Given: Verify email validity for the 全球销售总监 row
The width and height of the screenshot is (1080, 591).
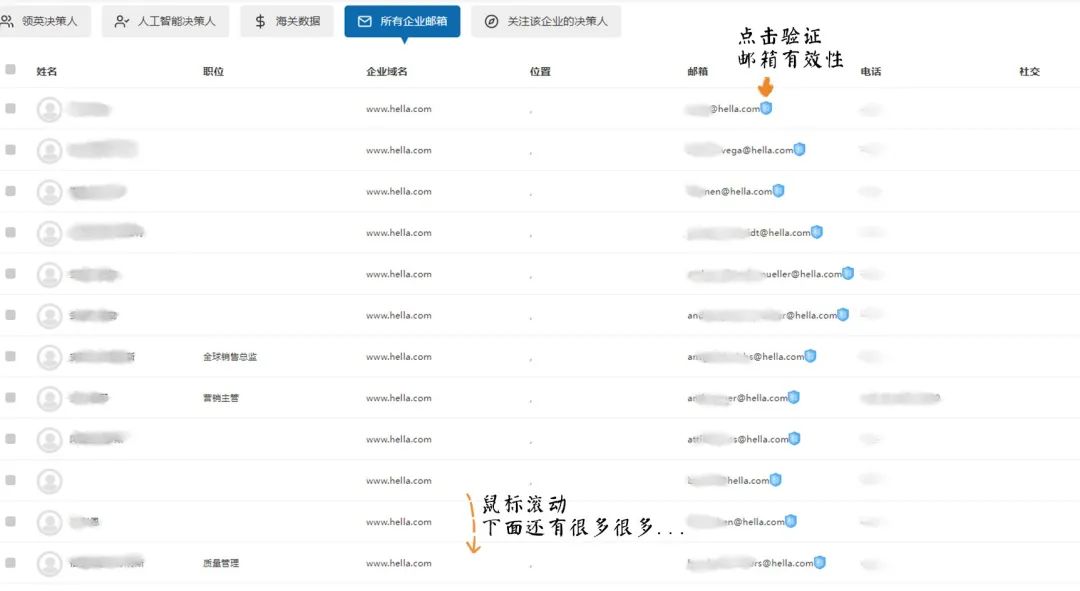Looking at the screenshot, I should pyautogui.click(x=810, y=356).
